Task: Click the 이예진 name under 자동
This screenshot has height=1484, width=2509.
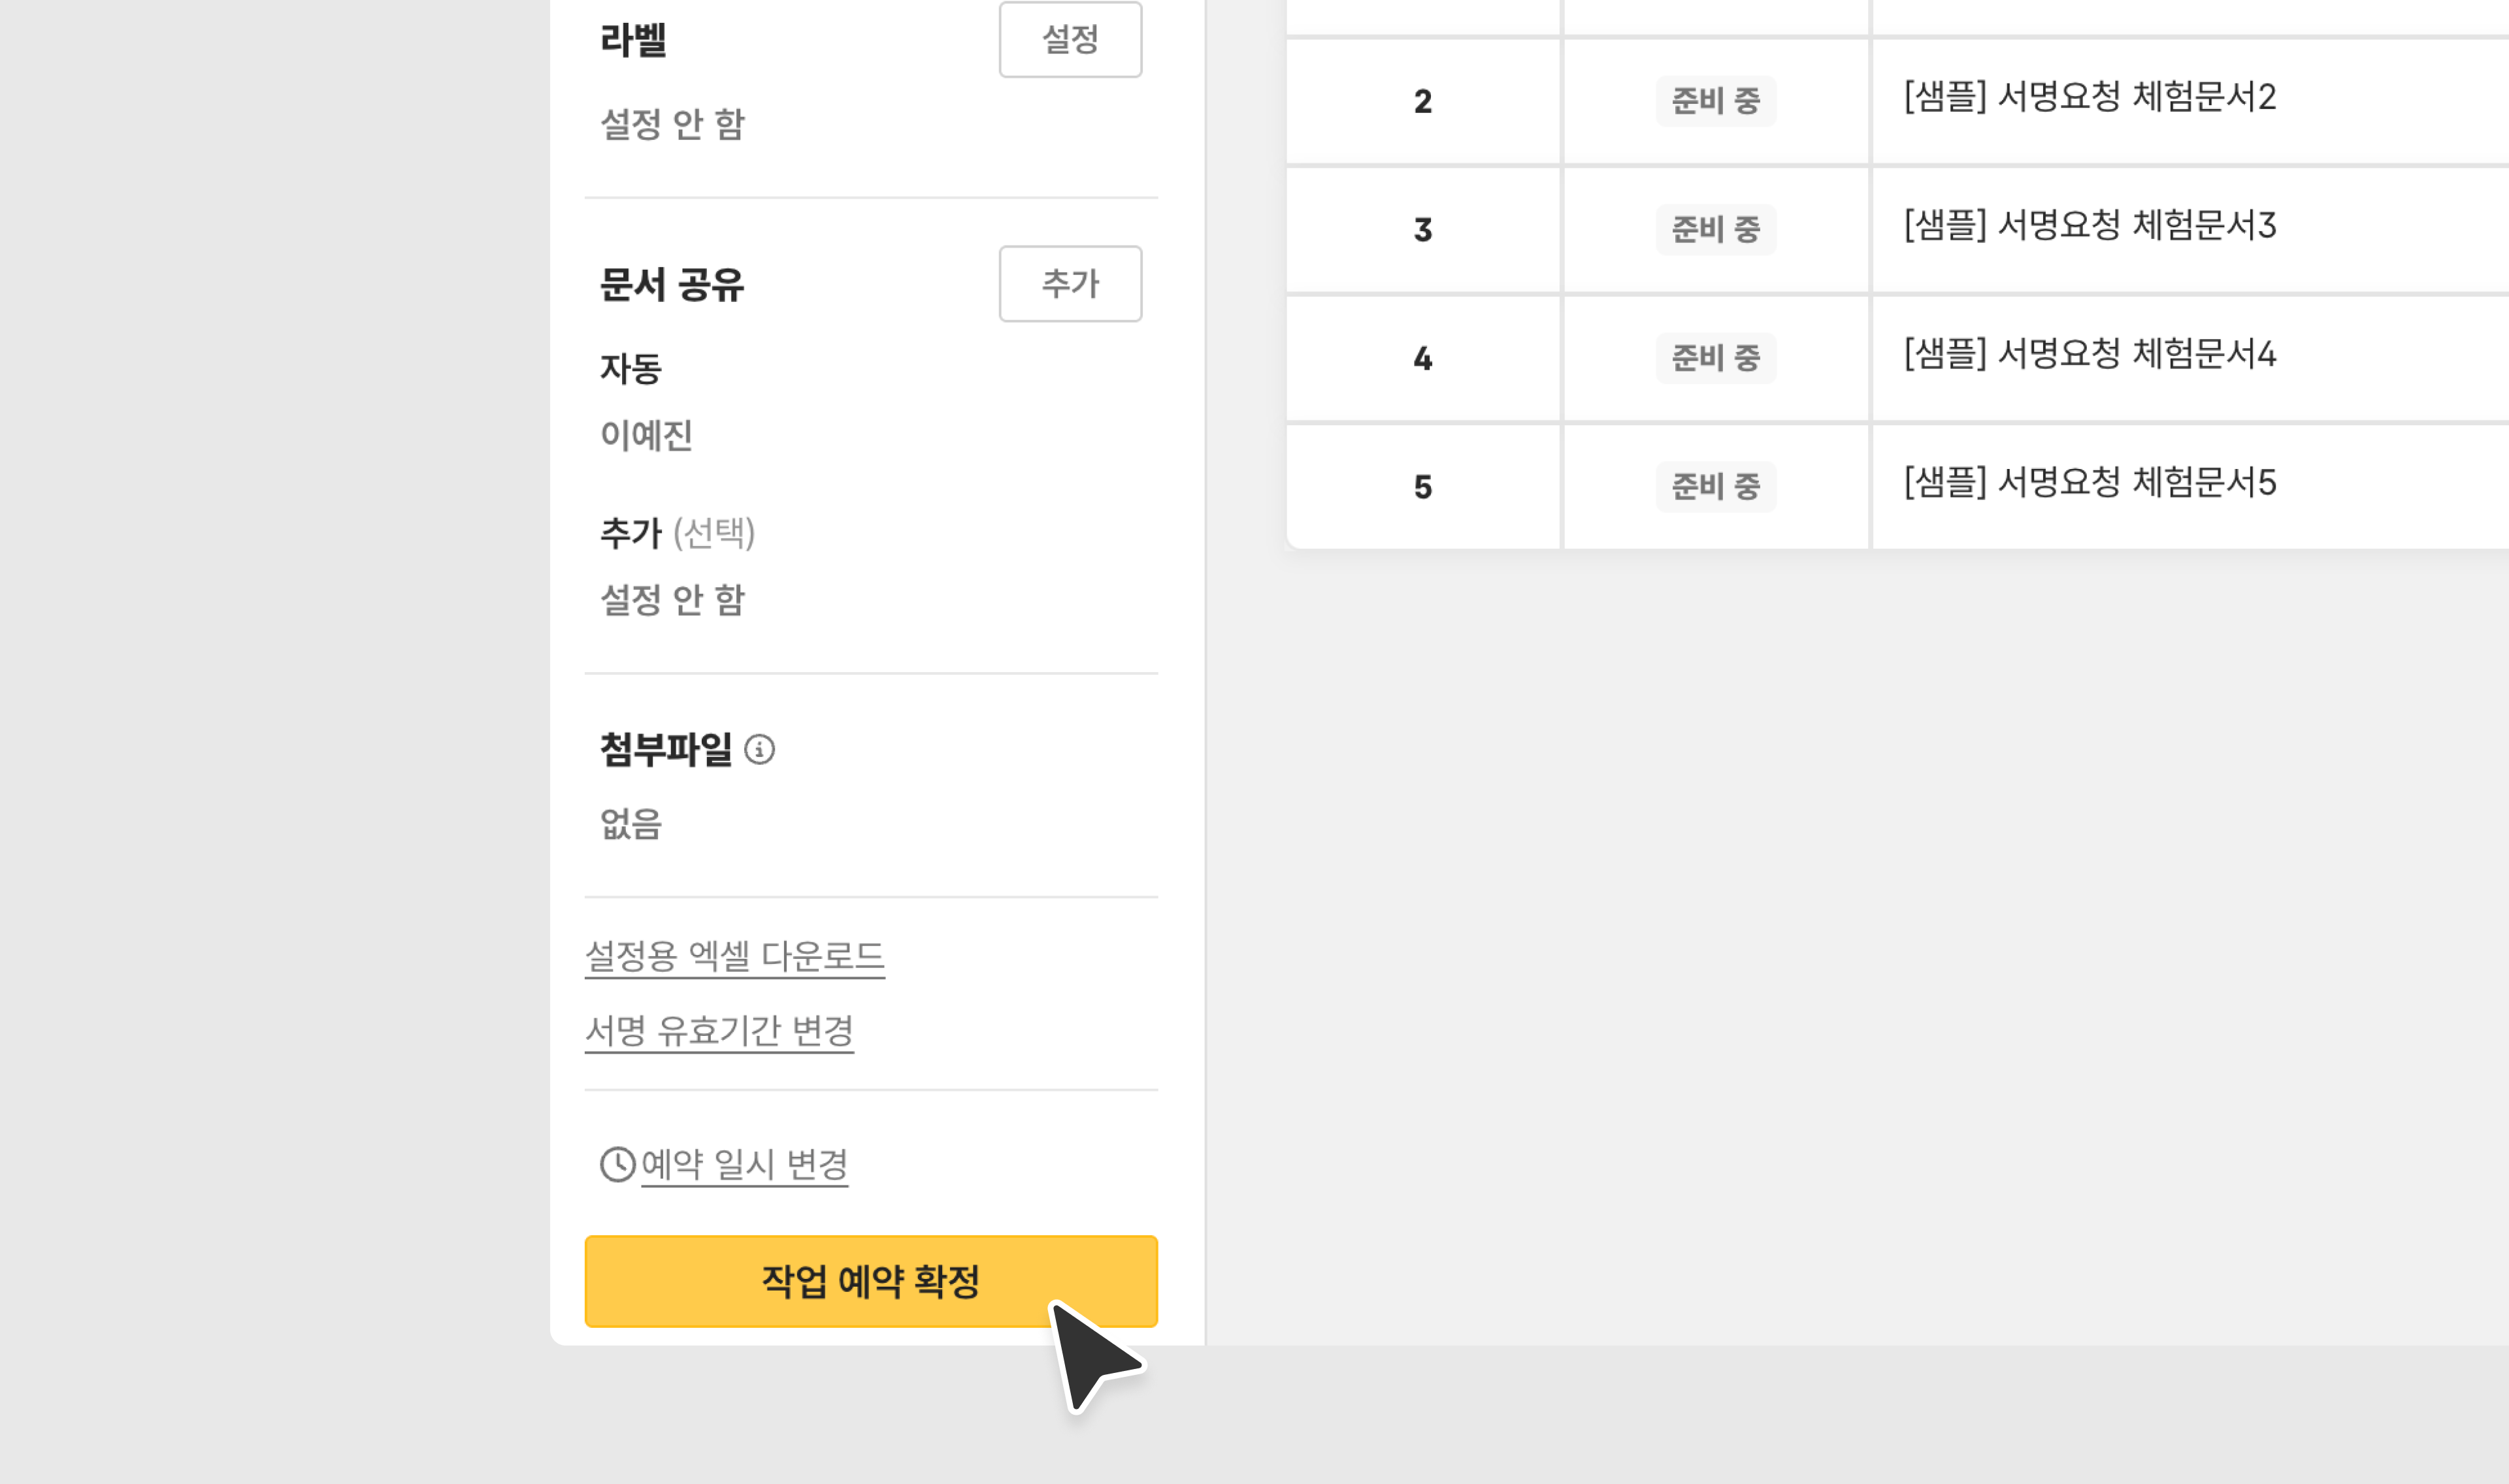Action: point(646,435)
